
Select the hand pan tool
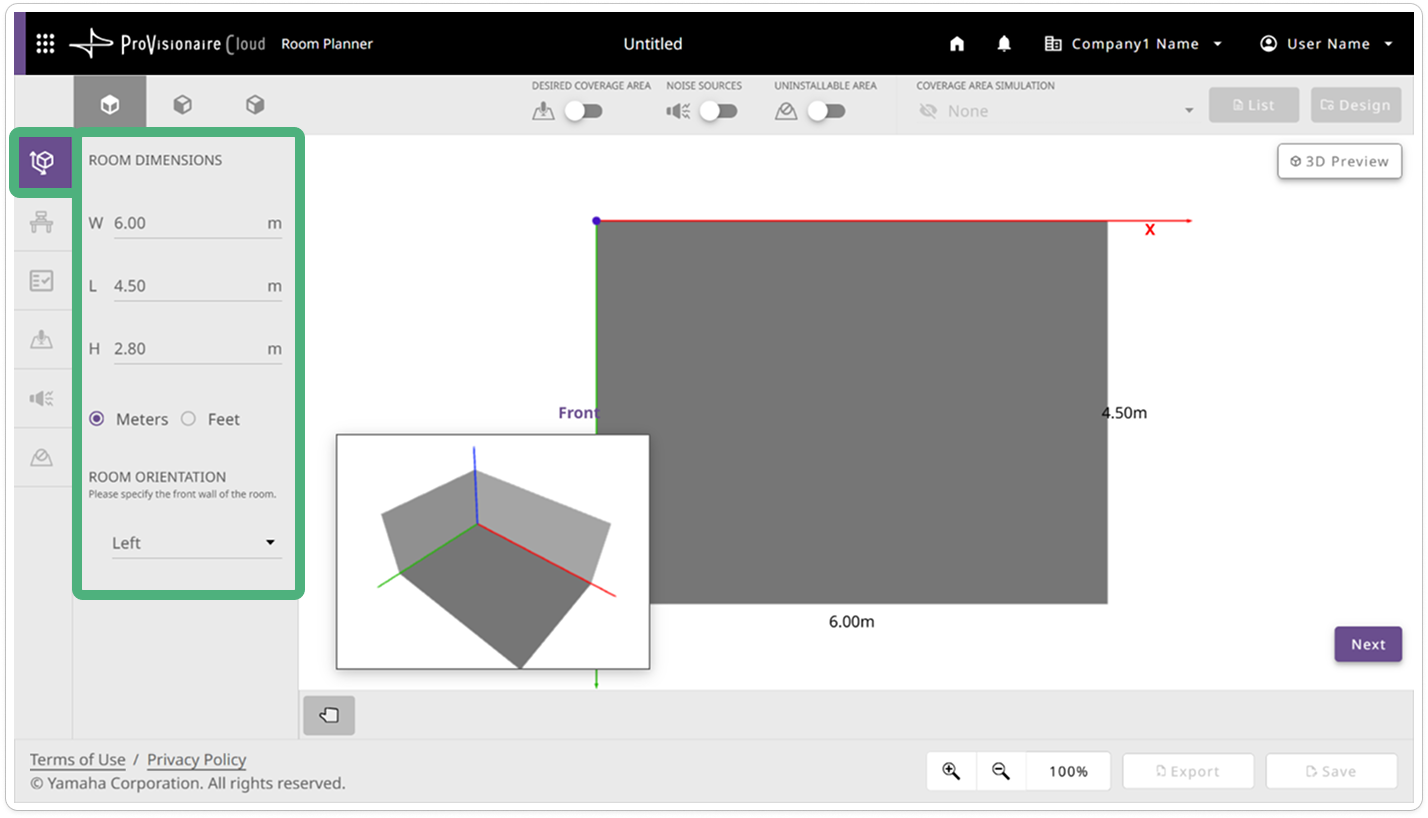click(329, 715)
